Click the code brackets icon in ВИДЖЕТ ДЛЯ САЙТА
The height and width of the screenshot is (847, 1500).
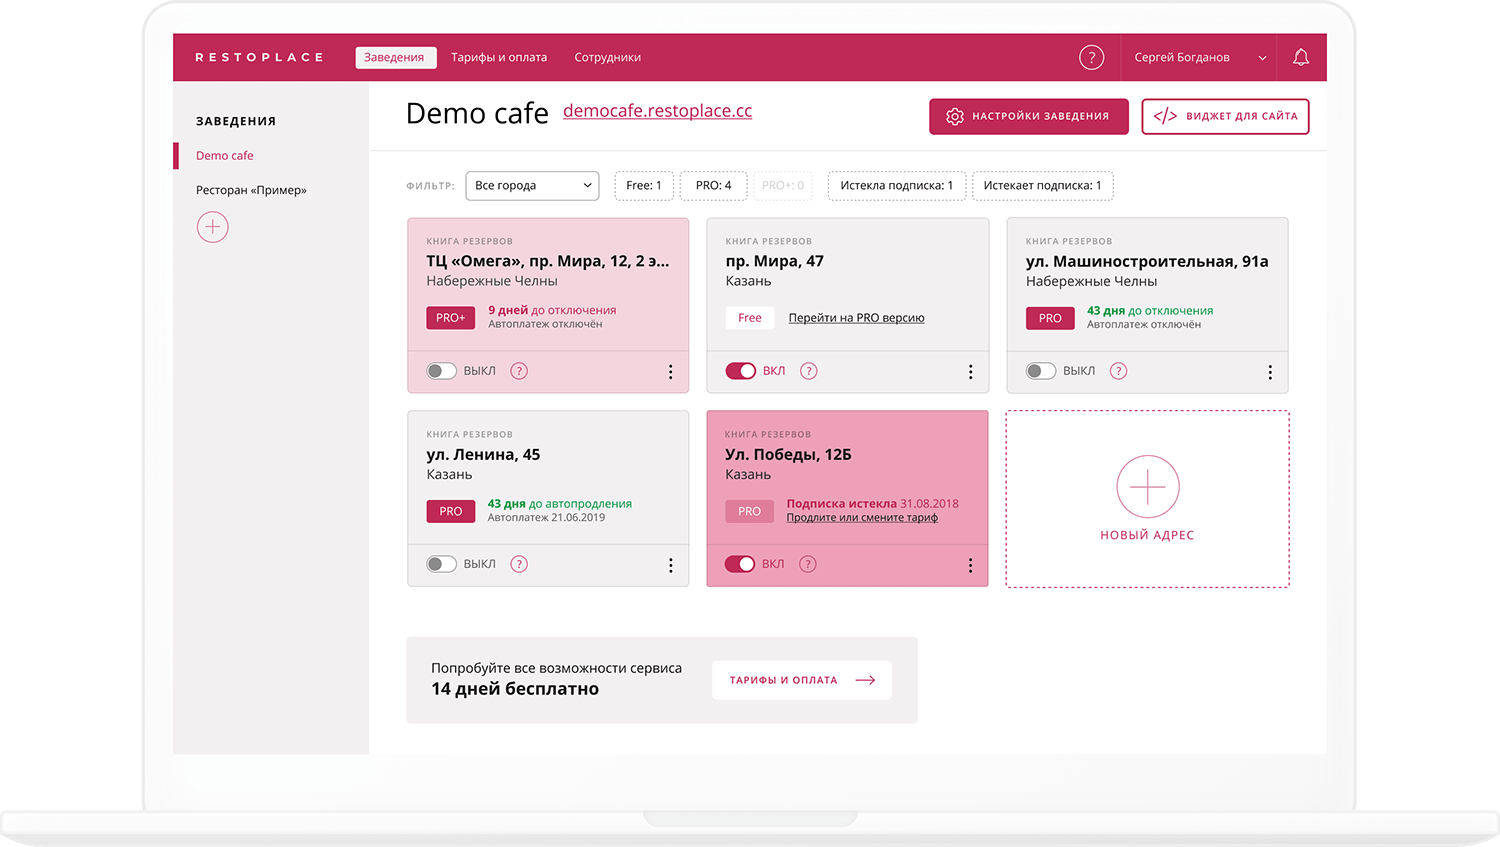pos(1165,116)
